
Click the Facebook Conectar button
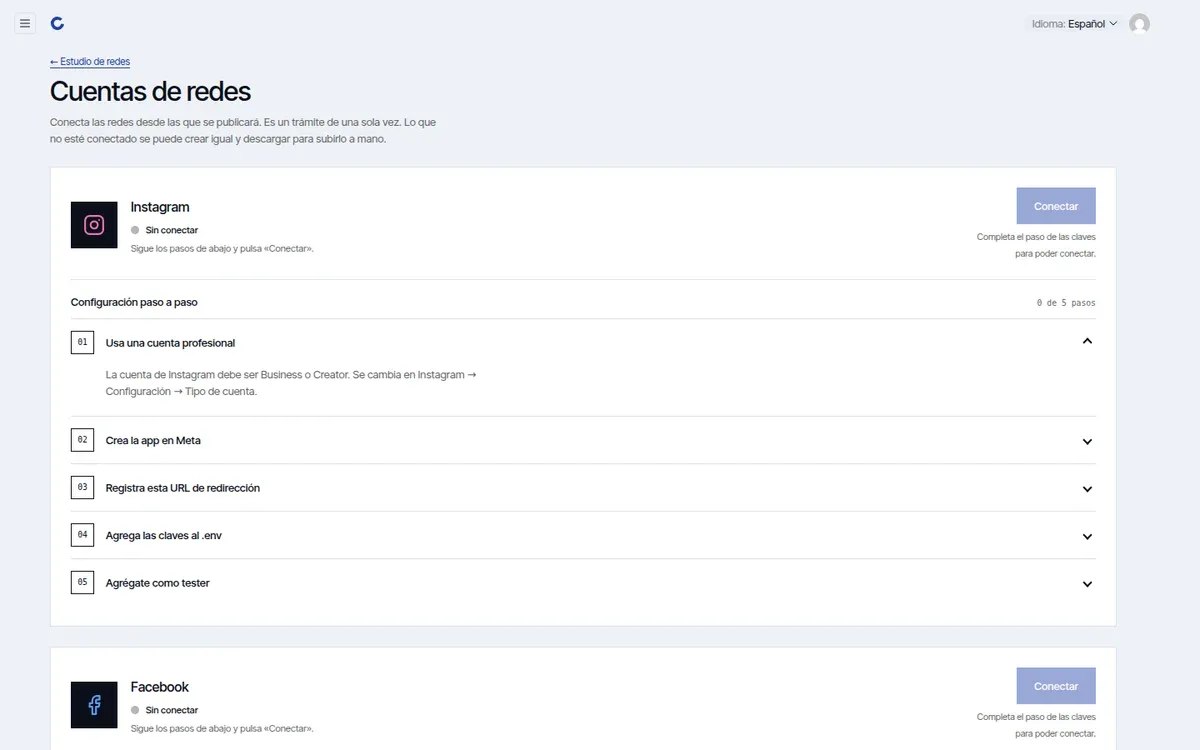[x=1056, y=686]
